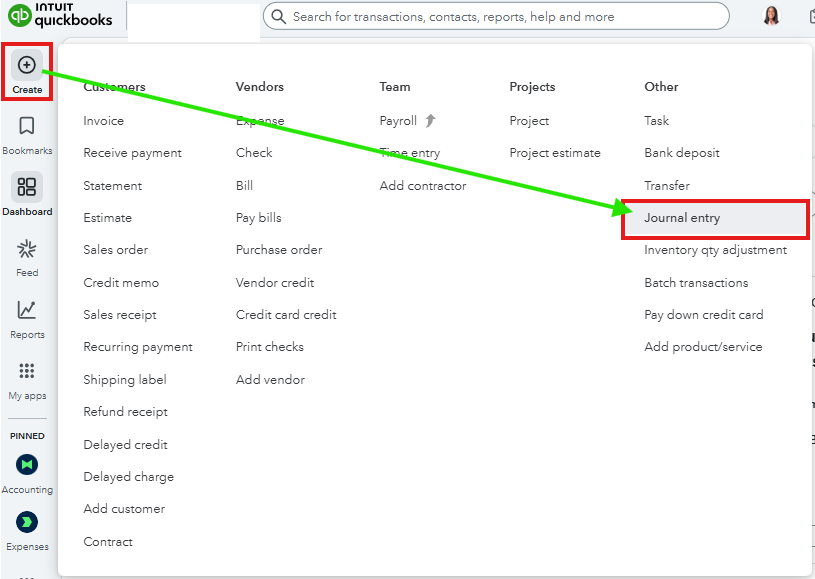Select Expense under Vendors

(260, 121)
